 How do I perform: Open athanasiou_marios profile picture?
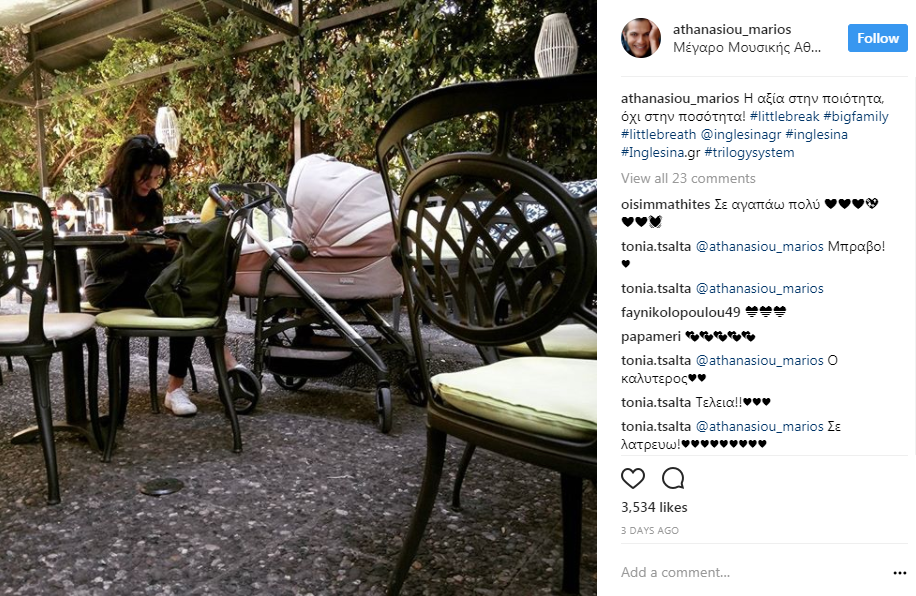click(641, 38)
